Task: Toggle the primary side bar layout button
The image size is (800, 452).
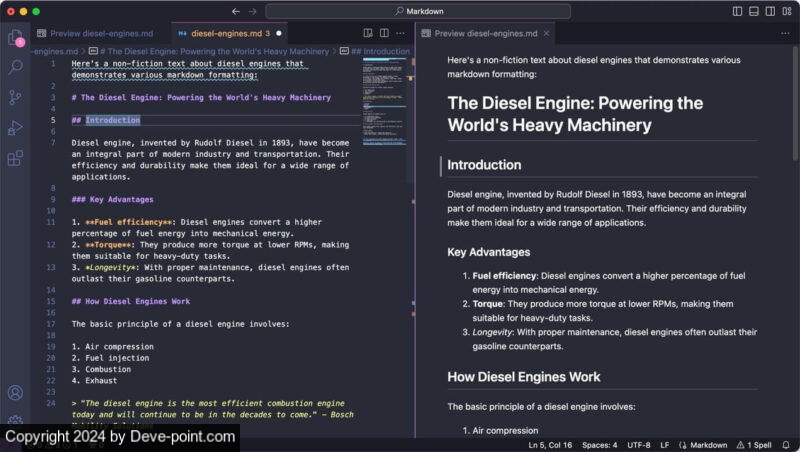Action: (737, 11)
